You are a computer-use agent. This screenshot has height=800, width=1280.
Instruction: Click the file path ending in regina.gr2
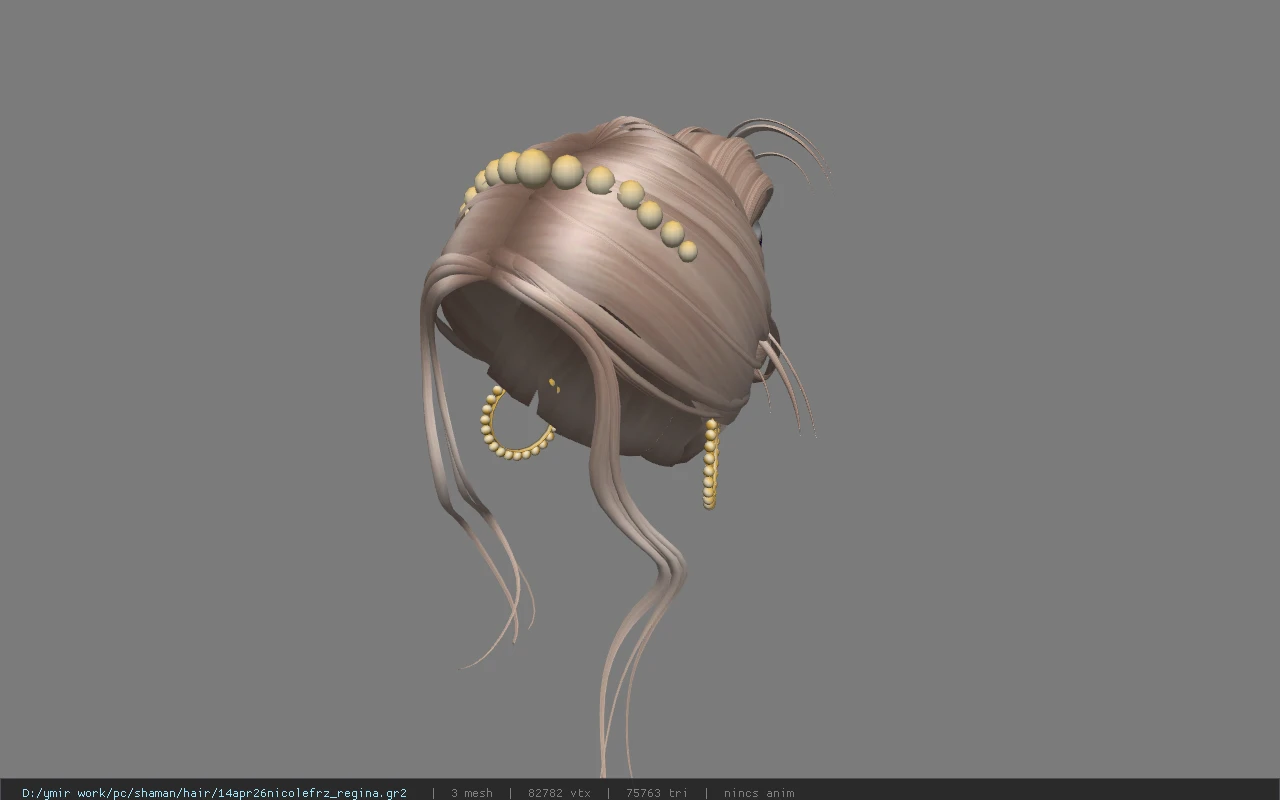[214, 793]
